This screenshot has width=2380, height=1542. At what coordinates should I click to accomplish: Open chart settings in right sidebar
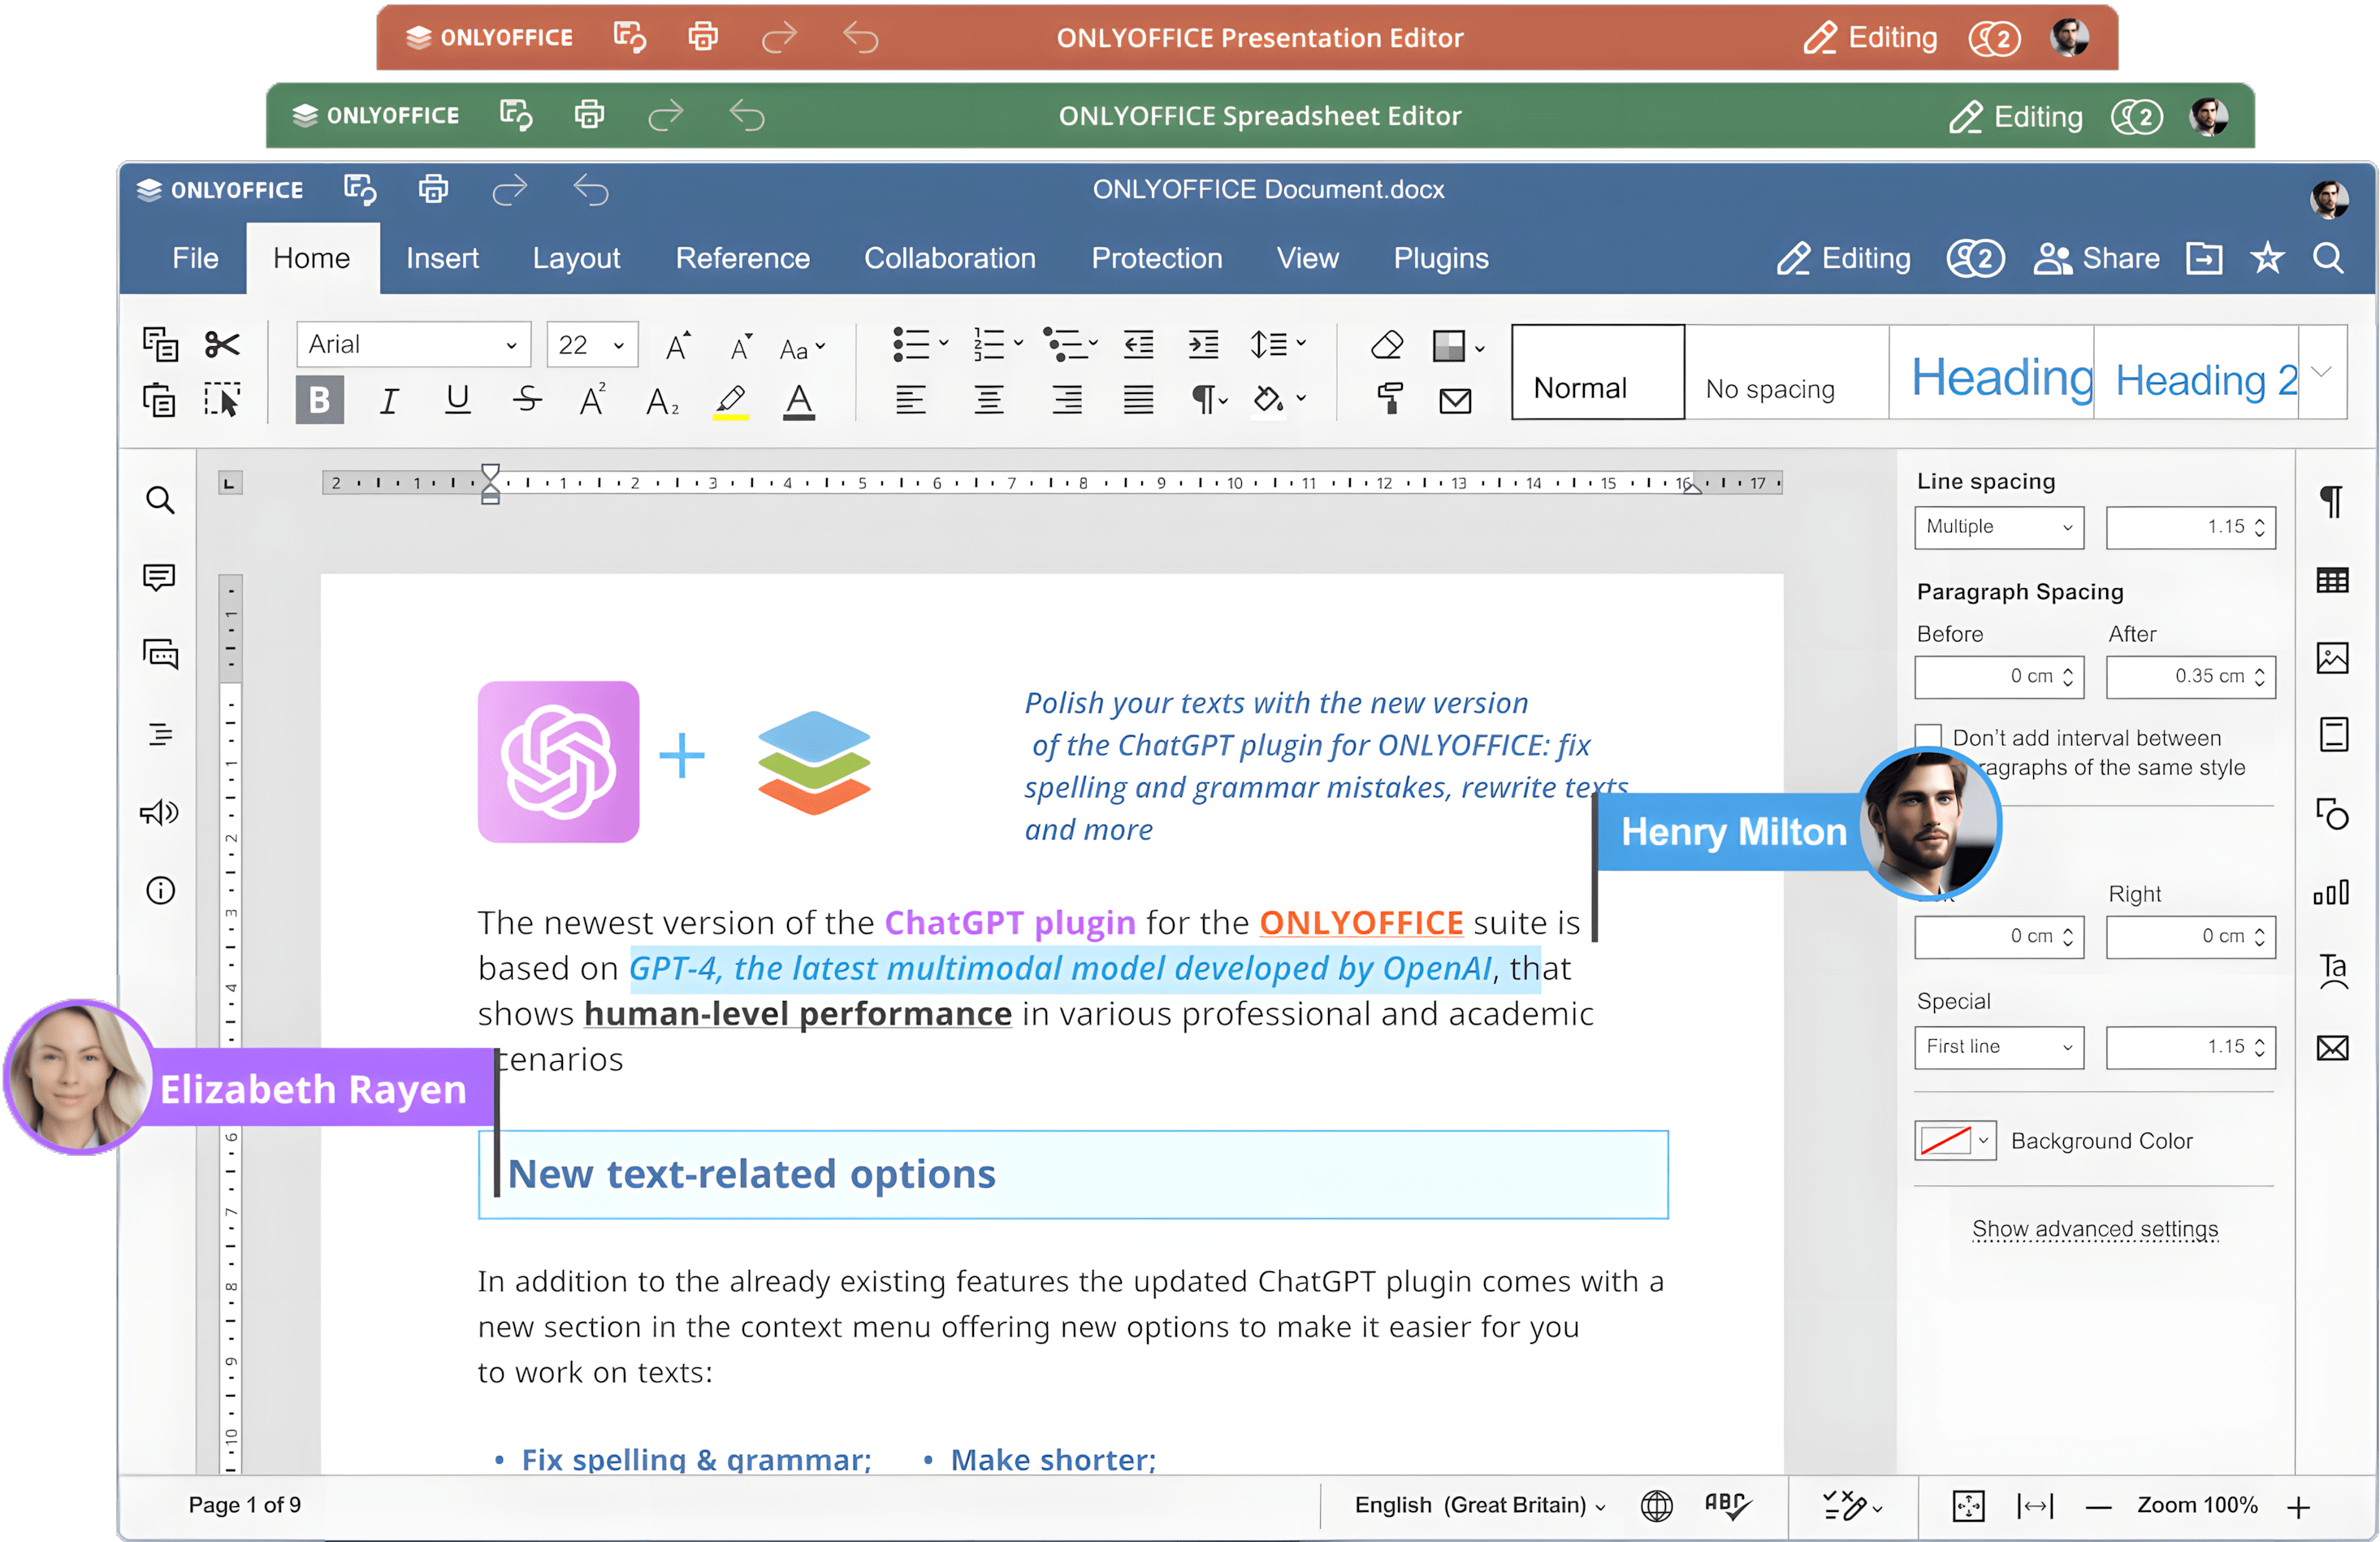click(x=2332, y=892)
